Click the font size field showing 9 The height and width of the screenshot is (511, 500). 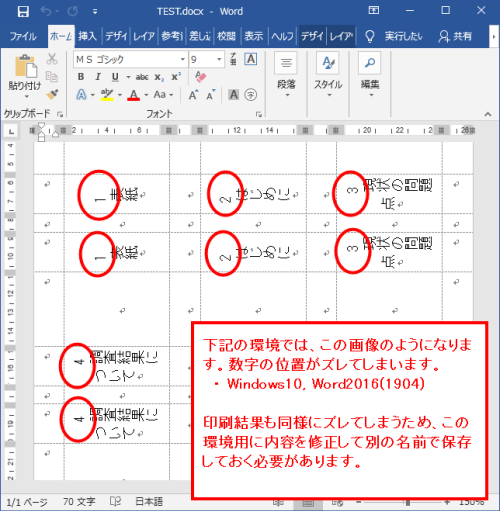click(x=202, y=59)
